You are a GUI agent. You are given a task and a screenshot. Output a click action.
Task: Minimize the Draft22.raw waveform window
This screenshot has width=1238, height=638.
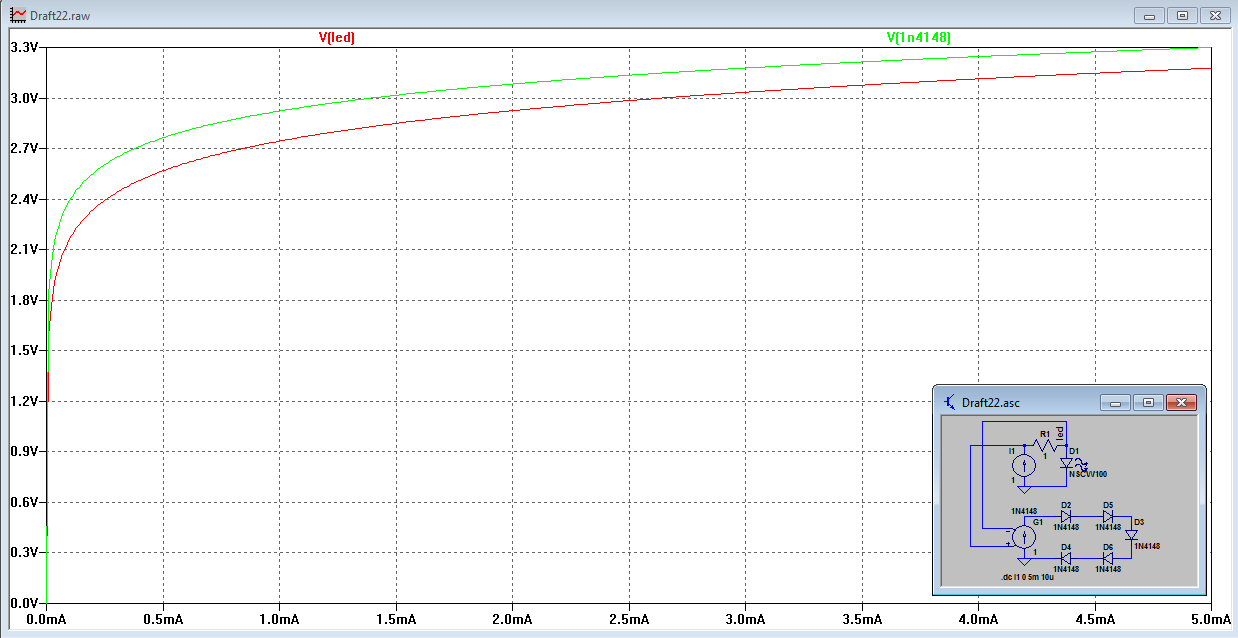point(1148,16)
